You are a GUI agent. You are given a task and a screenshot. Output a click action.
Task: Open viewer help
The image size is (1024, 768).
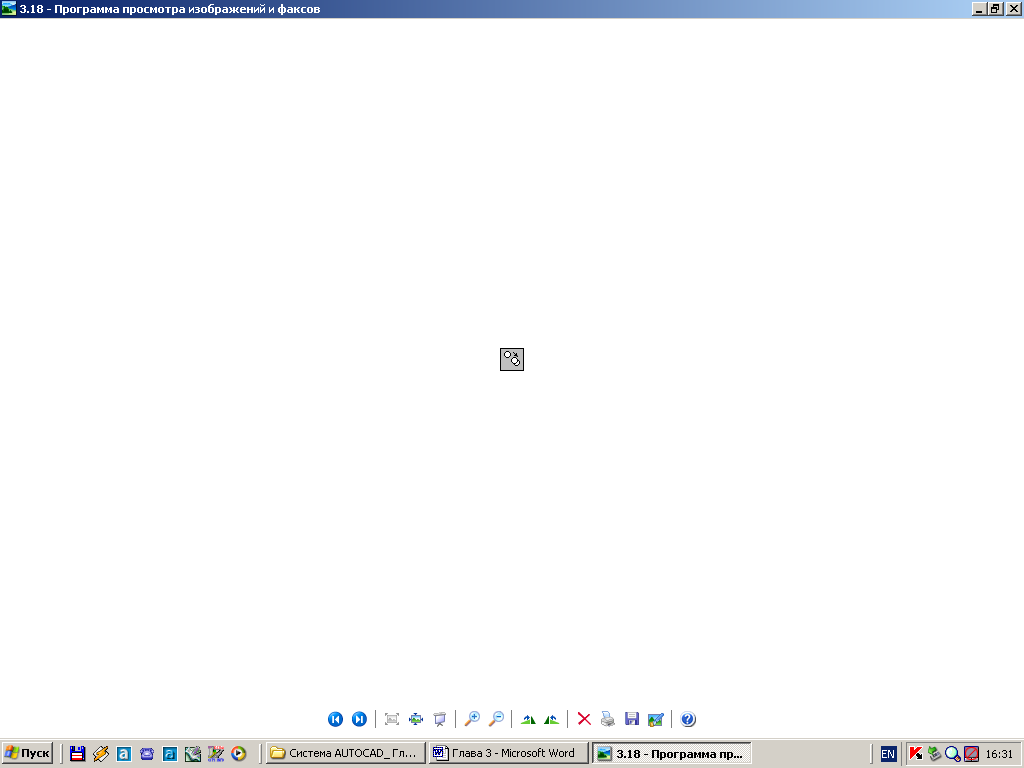click(688, 719)
